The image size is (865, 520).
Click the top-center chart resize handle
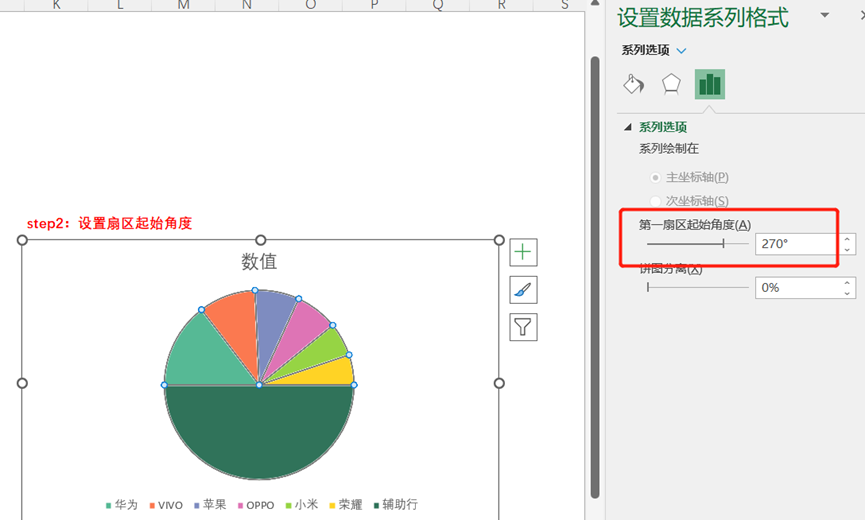[x=261, y=240]
